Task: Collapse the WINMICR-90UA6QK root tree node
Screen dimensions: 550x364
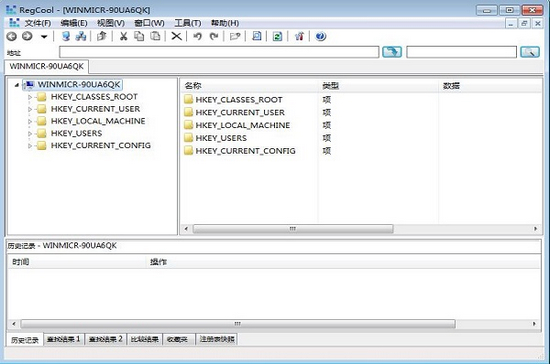Action: point(16,85)
